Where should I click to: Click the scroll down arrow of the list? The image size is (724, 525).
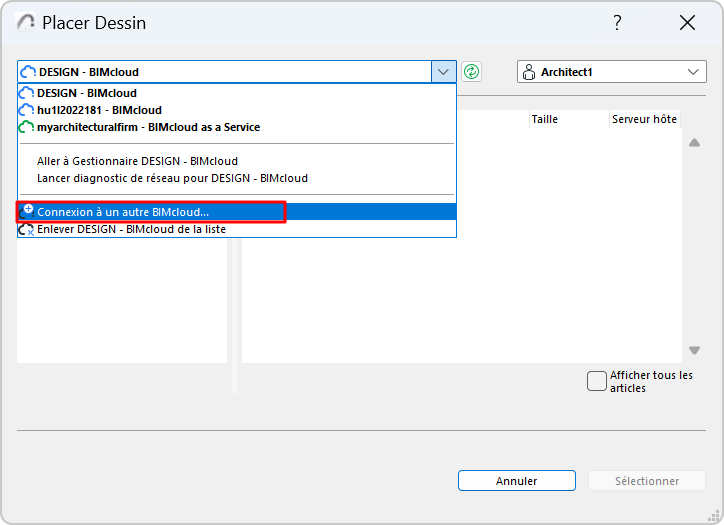click(695, 350)
